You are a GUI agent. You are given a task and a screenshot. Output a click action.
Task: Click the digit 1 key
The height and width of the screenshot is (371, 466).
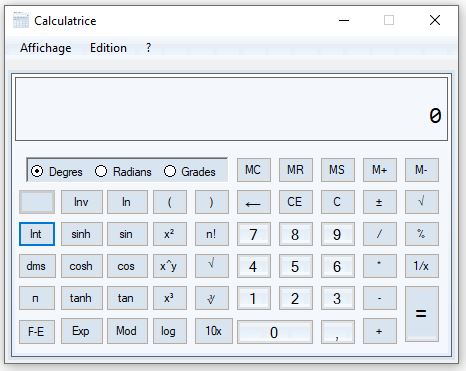click(x=254, y=298)
